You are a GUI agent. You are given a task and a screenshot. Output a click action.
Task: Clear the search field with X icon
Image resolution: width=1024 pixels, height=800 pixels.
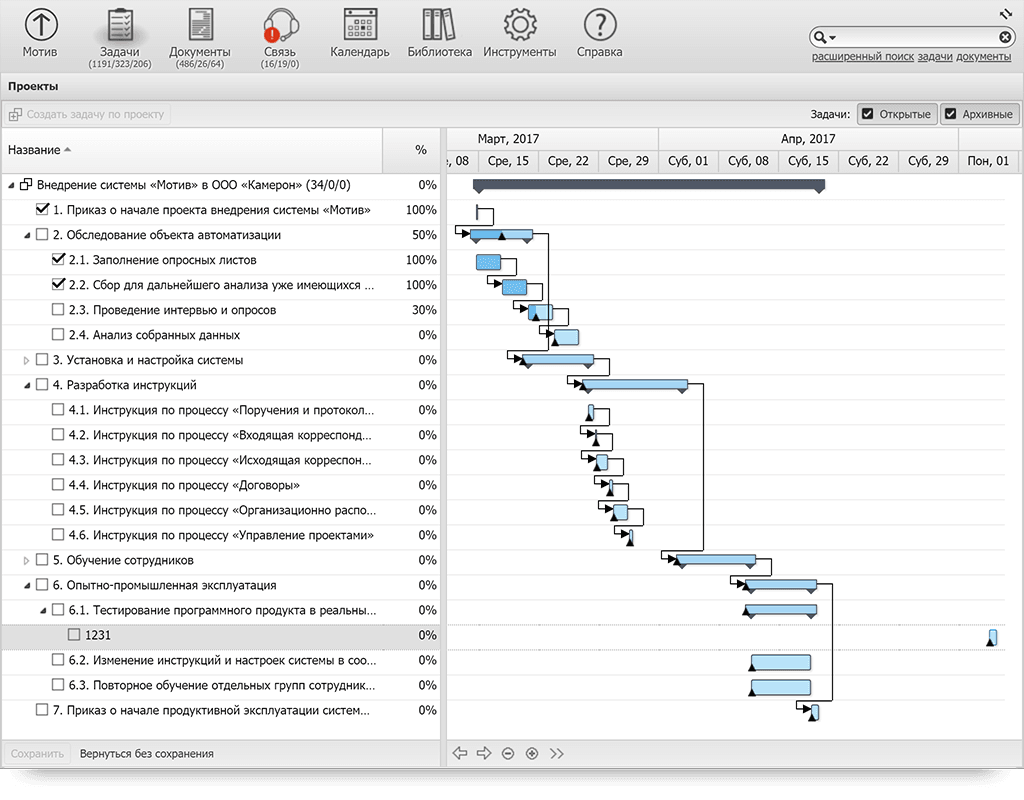click(1005, 37)
